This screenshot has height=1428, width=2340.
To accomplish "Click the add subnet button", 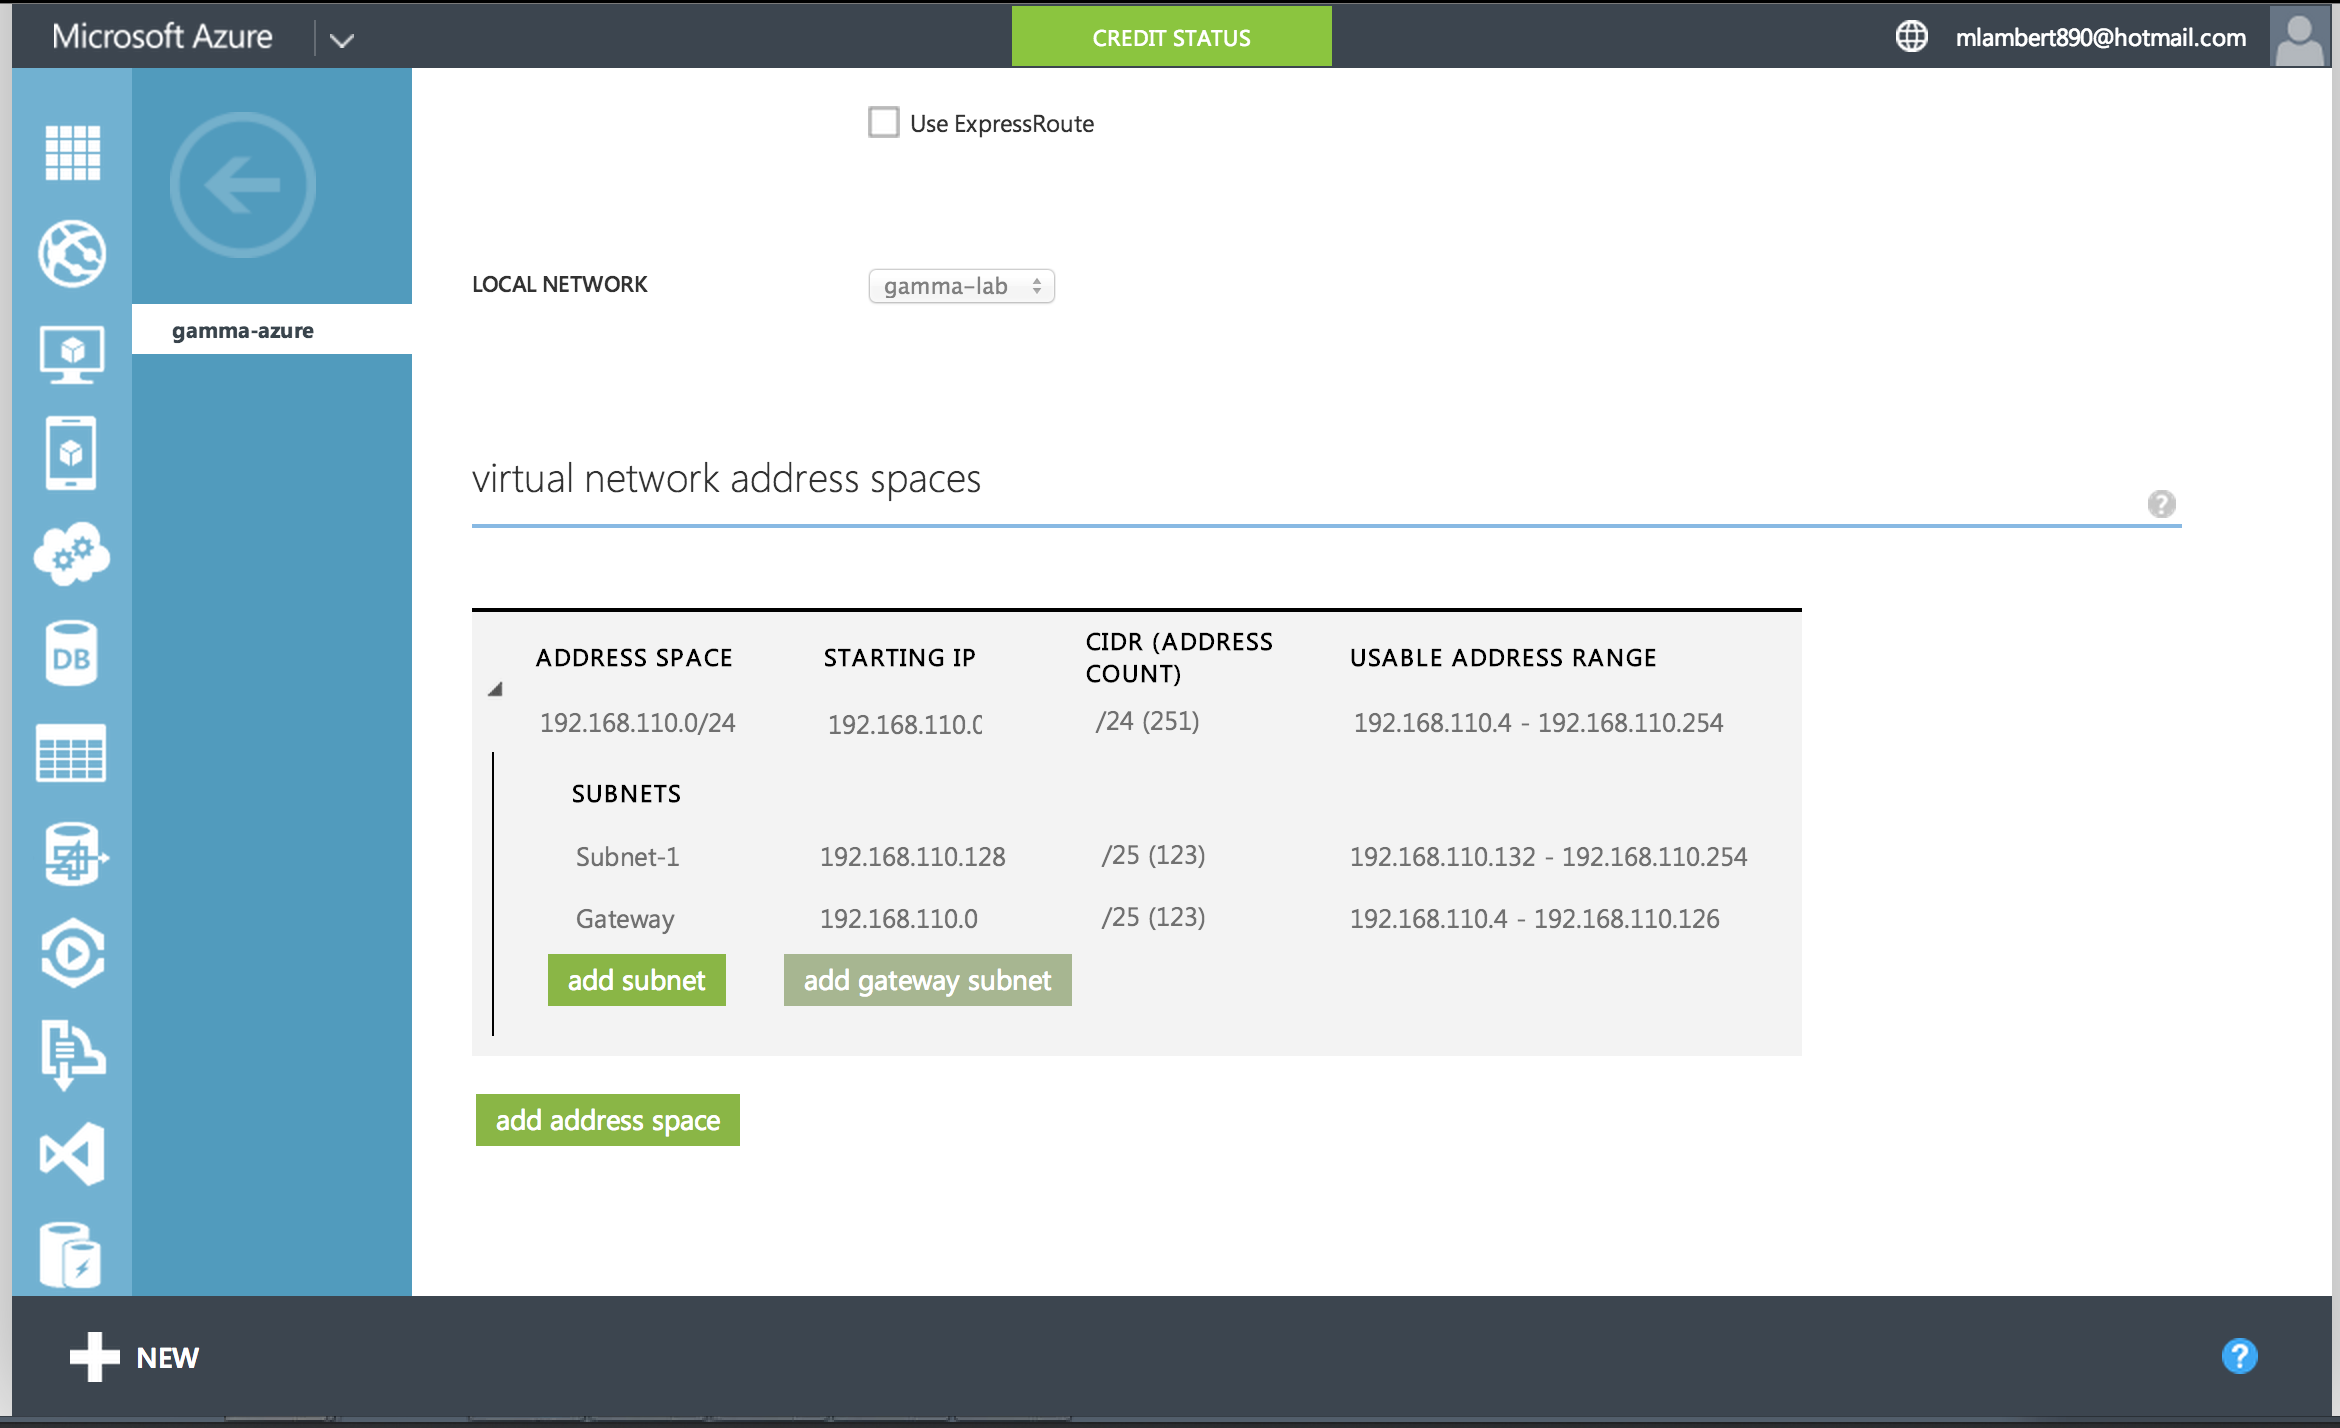I will point(636,980).
